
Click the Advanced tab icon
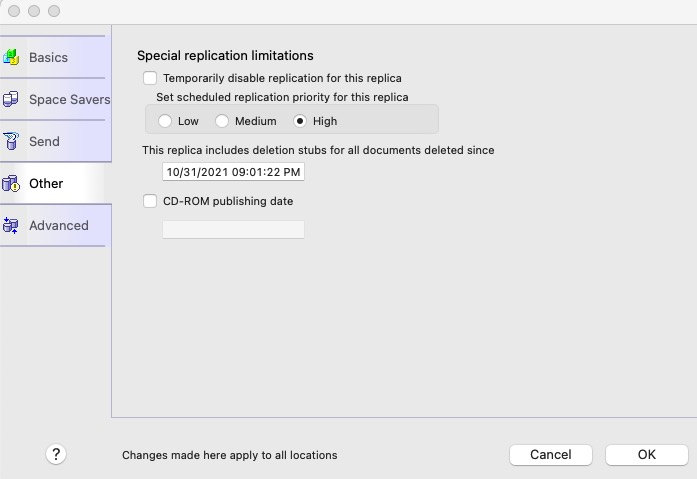click(12, 225)
